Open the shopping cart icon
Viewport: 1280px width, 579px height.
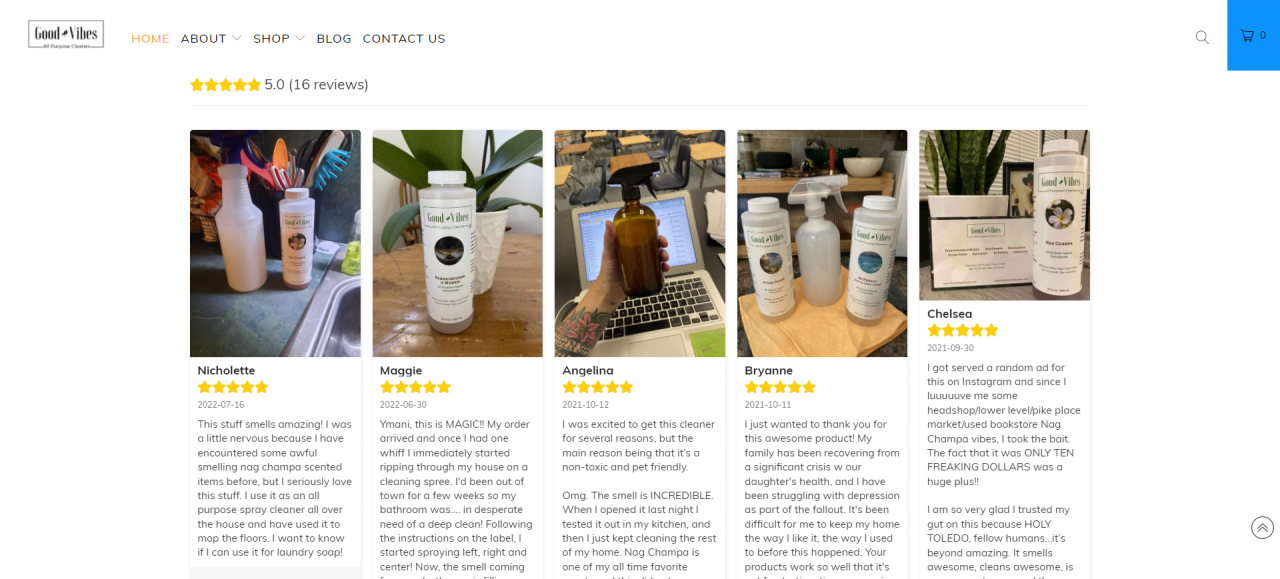click(x=1253, y=35)
